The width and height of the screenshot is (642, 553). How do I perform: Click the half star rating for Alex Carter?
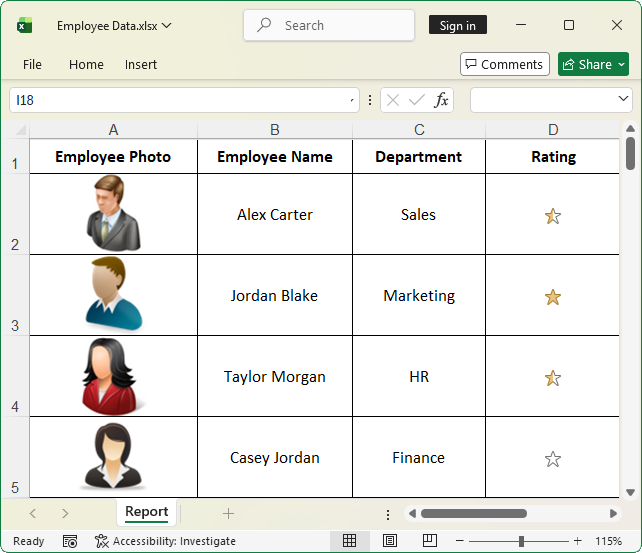[x=553, y=216]
